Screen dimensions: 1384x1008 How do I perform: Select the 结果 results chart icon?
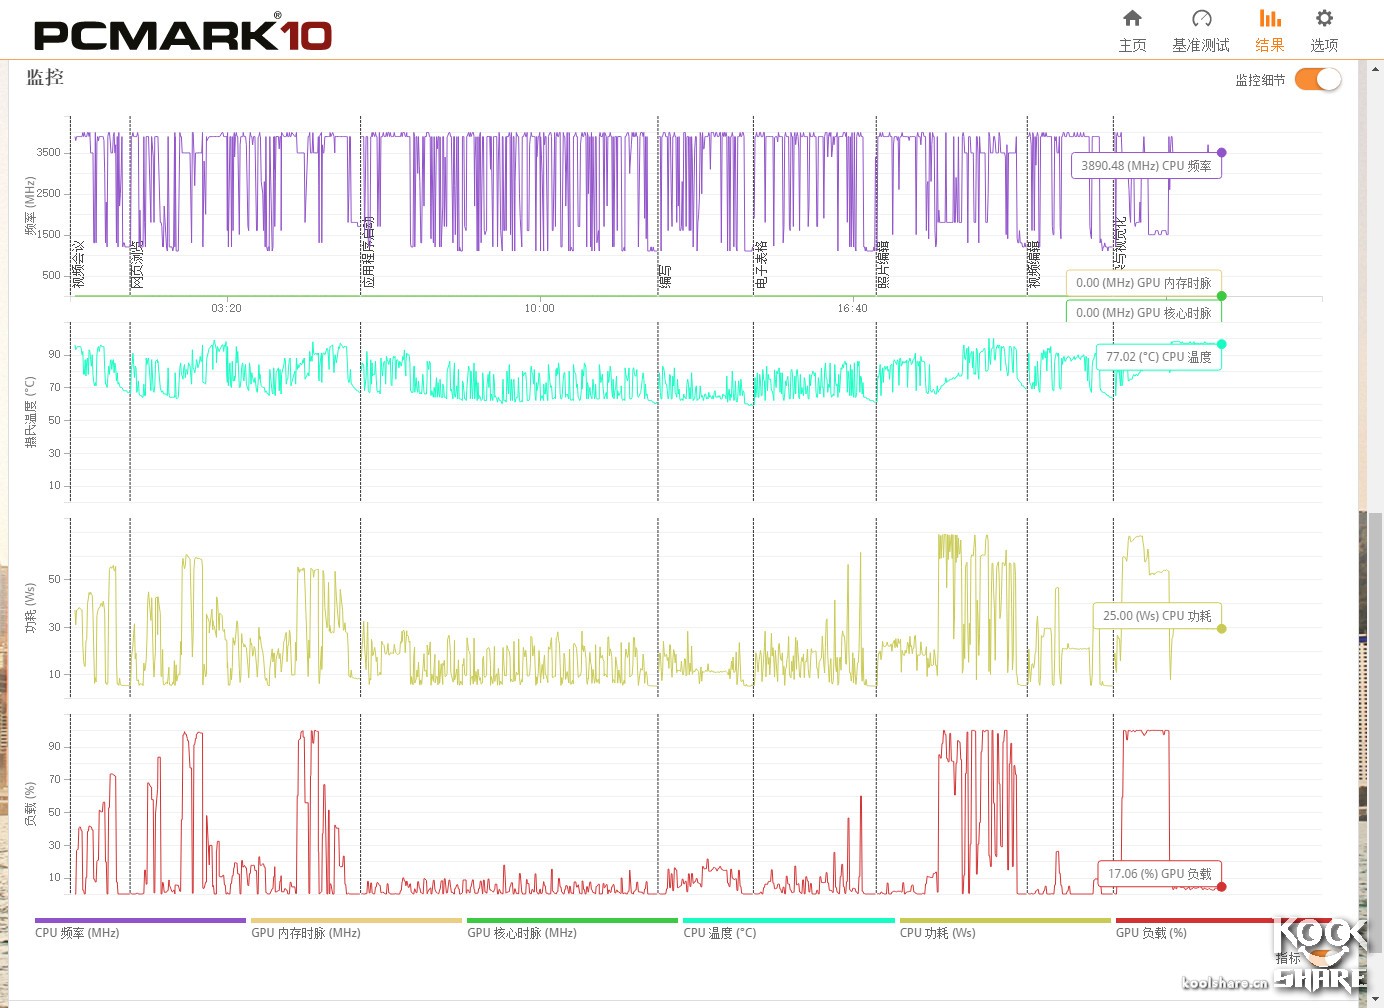[x=1270, y=18]
